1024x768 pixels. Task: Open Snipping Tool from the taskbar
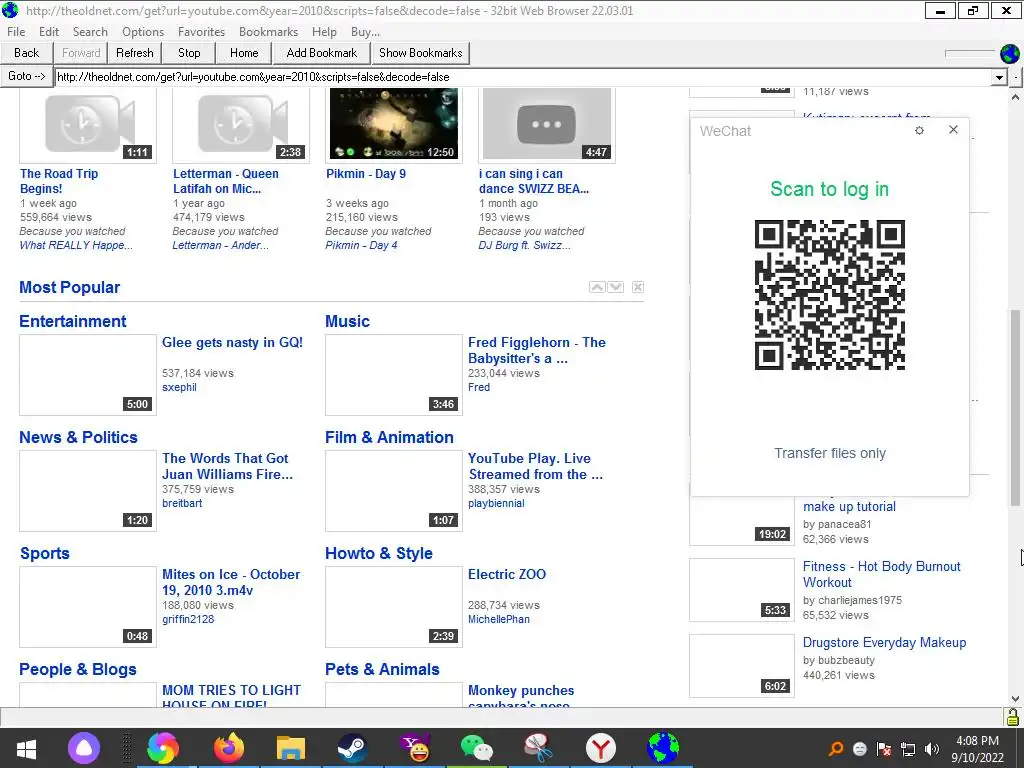tap(539, 748)
